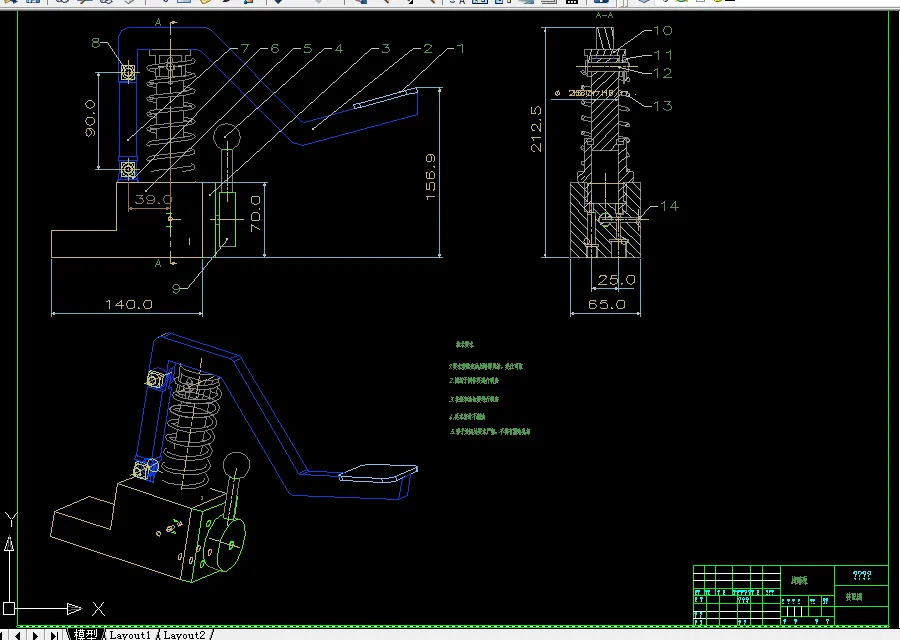Select the 65.0 dimension text
Viewport: 900px width, 640px height.
[x=607, y=304]
